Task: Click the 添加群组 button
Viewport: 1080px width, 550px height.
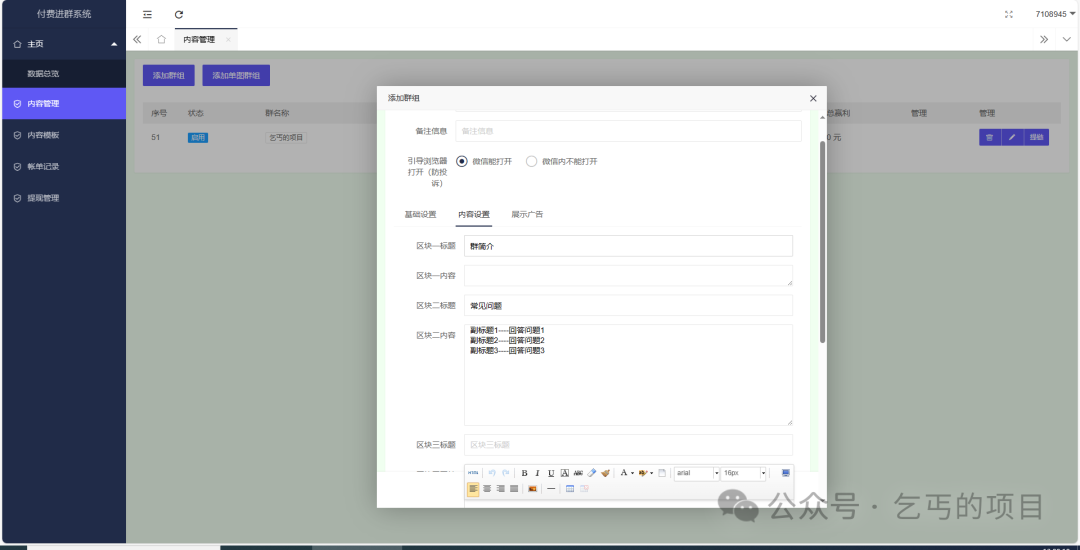Action: pyautogui.click(x=169, y=76)
